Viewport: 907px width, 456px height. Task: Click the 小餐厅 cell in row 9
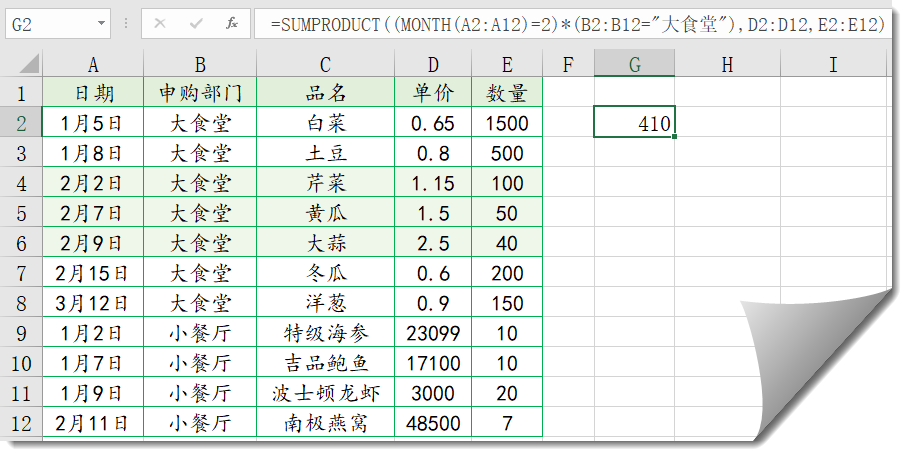point(200,333)
